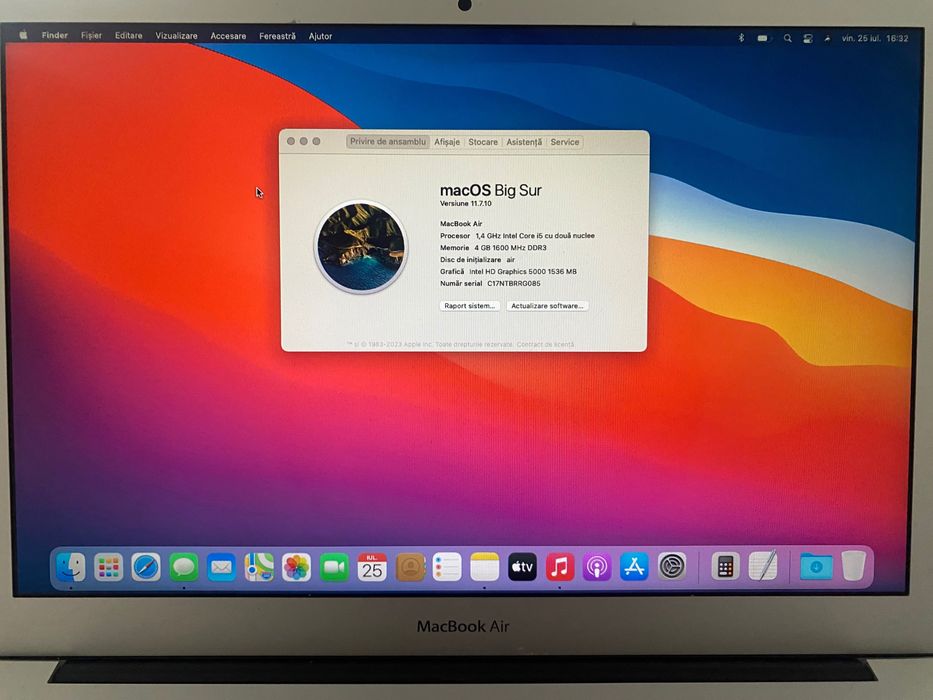This screenshot has height=700, width=933.
Task: Open Calendar showing 25 in Dock
Action: [x=372, y=567]
